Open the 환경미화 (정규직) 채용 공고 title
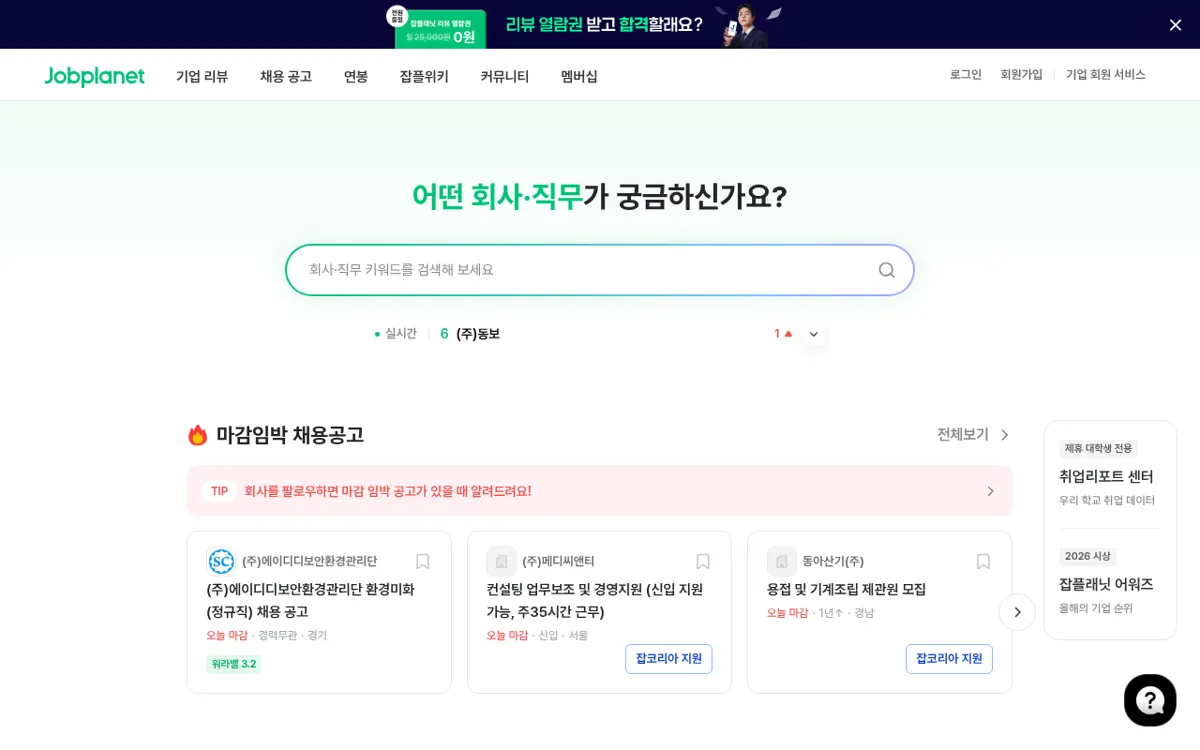This screenshot has height=750, width=1200. pos(311,600)
